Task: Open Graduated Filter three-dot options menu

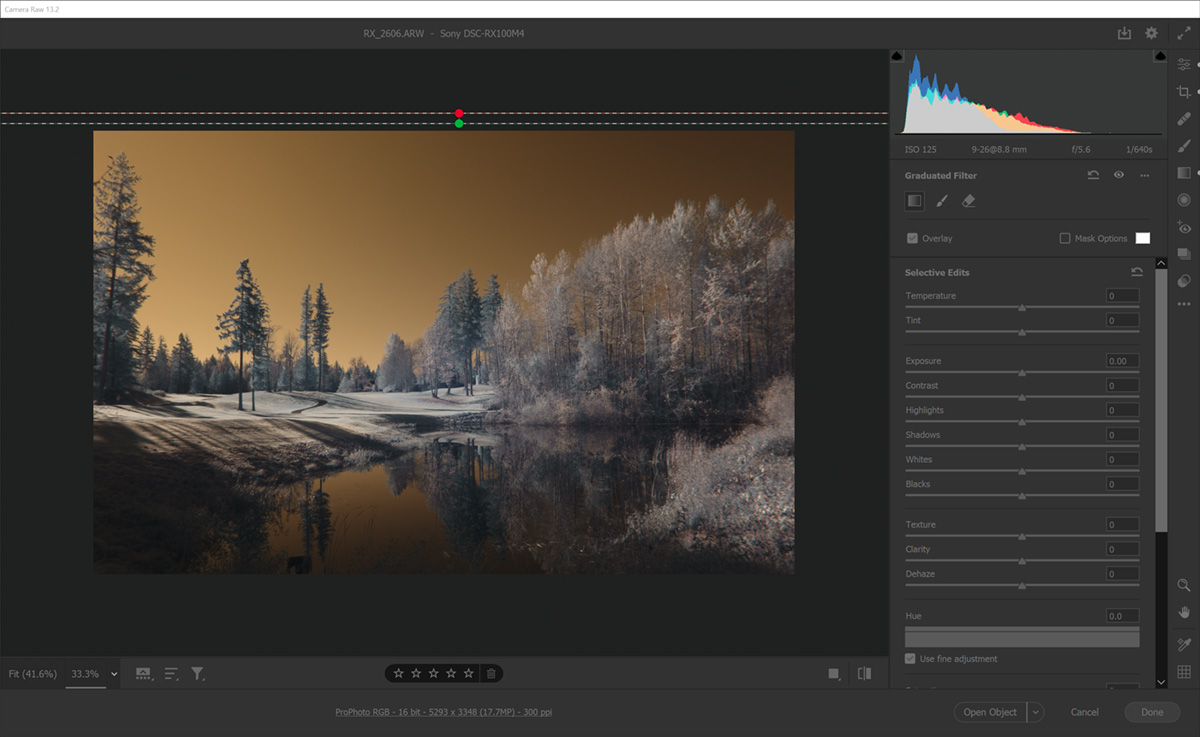Action: [1144, 175]
